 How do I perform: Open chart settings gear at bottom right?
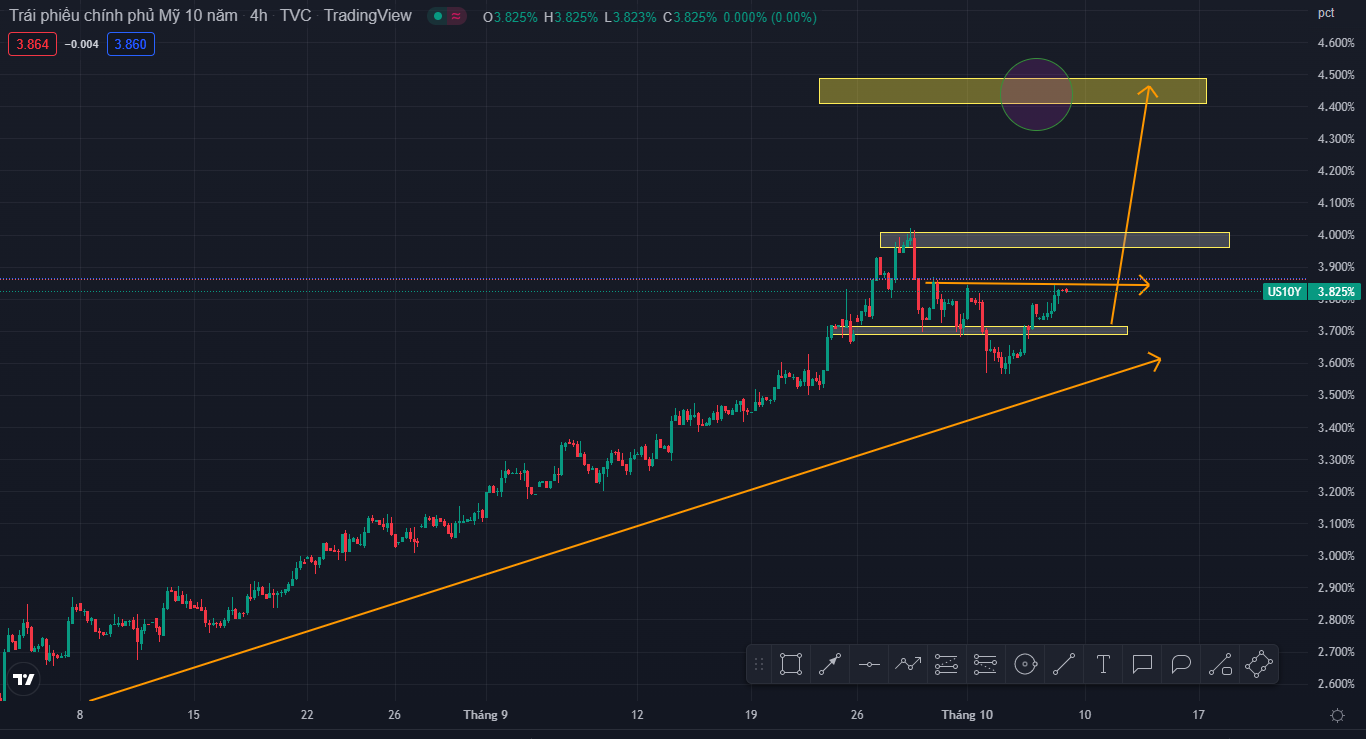[1337, 715]
